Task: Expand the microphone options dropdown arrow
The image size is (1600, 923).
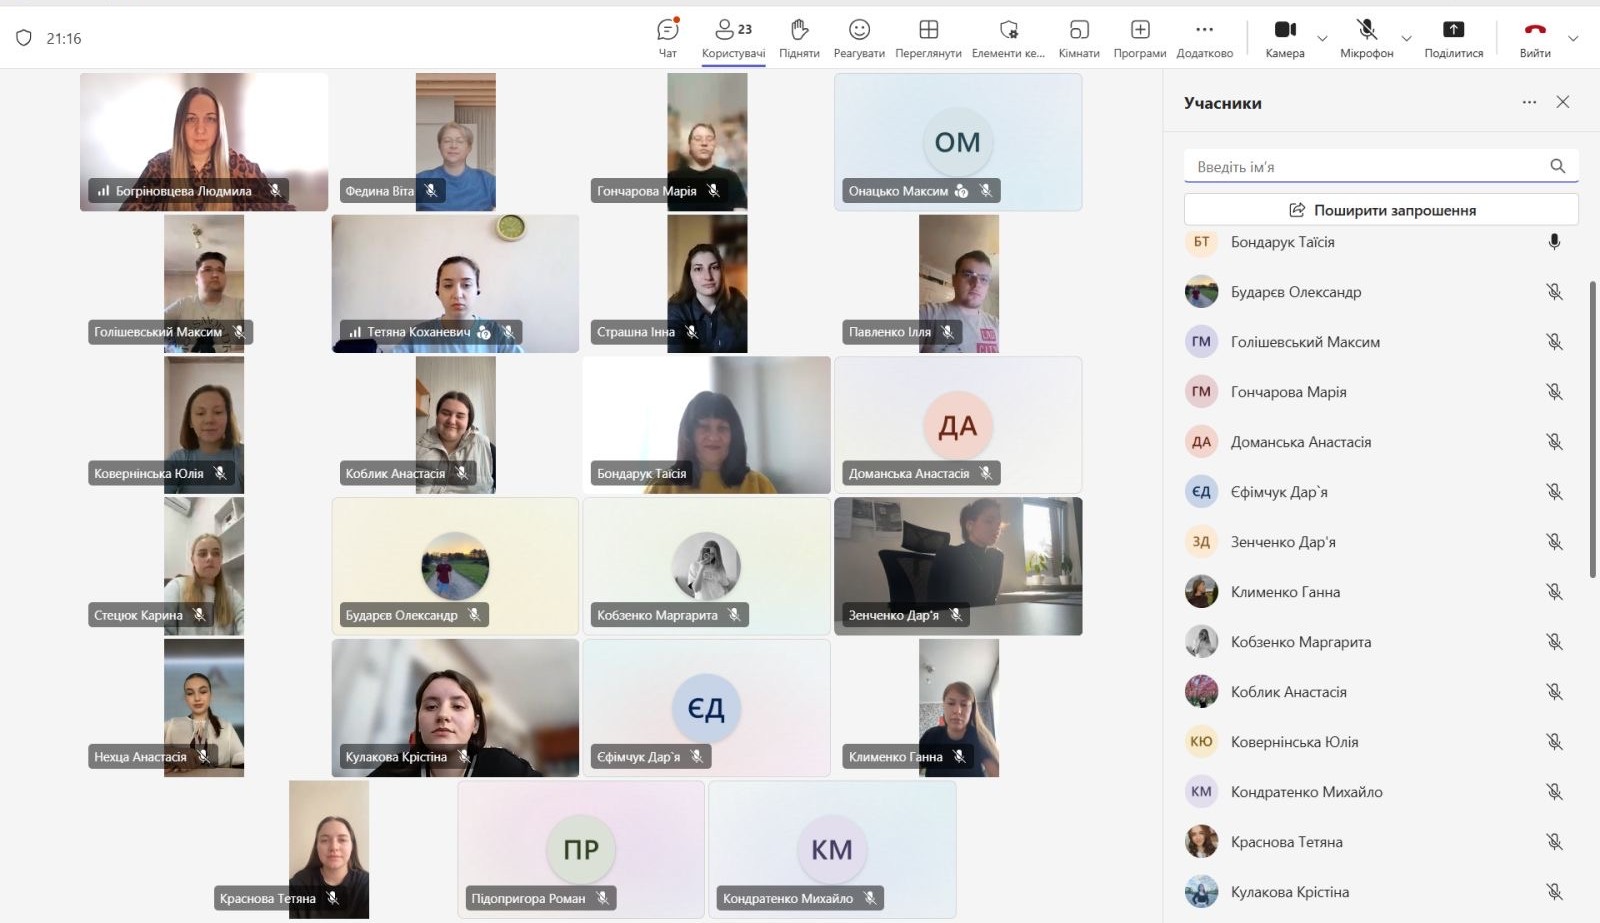Action: point(1406,39)
